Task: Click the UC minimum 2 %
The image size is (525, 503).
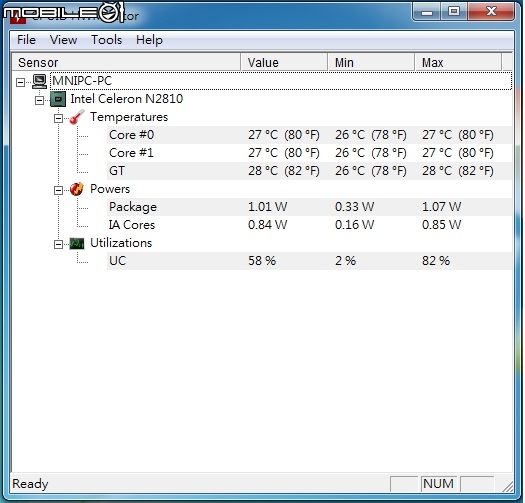Action: pyautogui.click(x=345, y=261)
